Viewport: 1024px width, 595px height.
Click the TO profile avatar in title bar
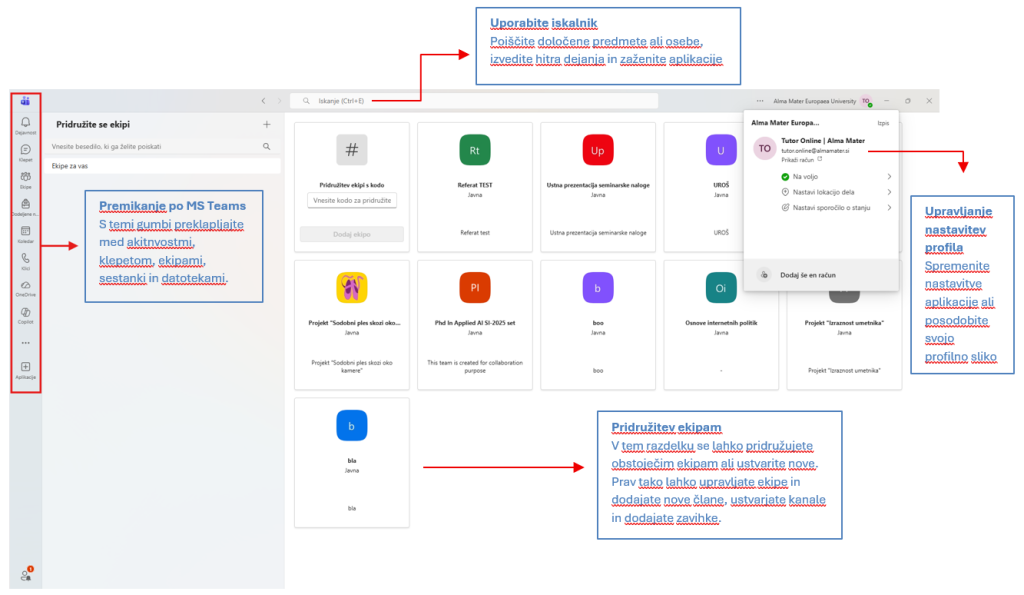866,101
